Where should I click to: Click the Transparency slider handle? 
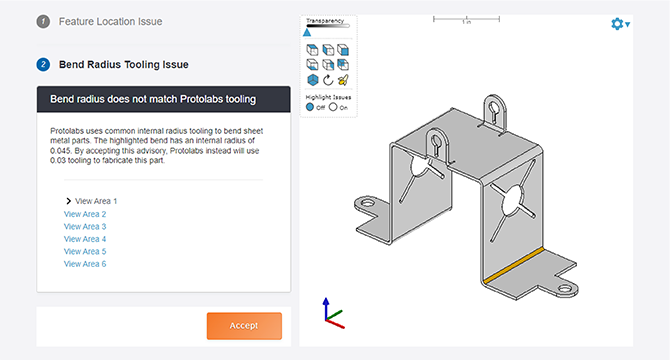point(307,32)
